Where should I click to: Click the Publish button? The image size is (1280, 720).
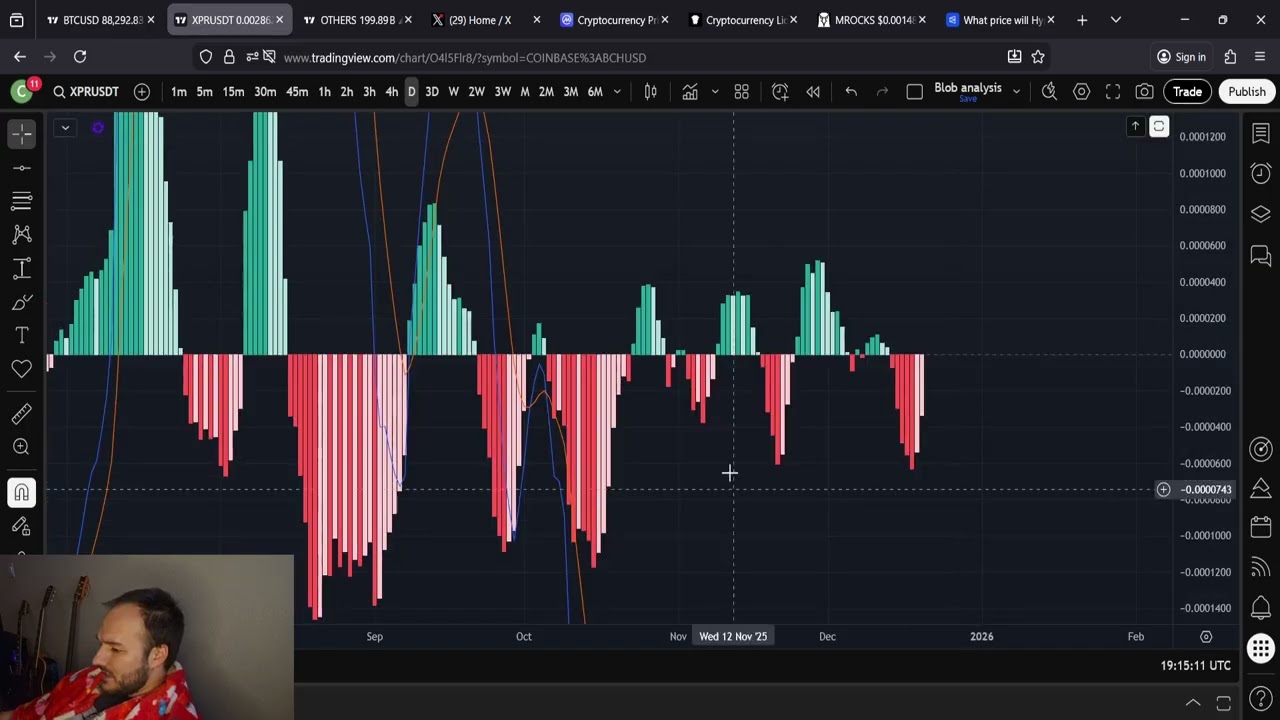1247,92
